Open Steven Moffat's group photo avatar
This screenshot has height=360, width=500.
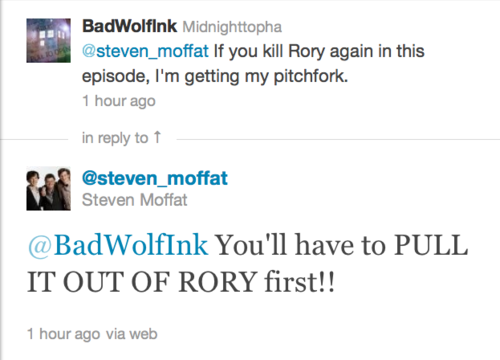point(49,188)
